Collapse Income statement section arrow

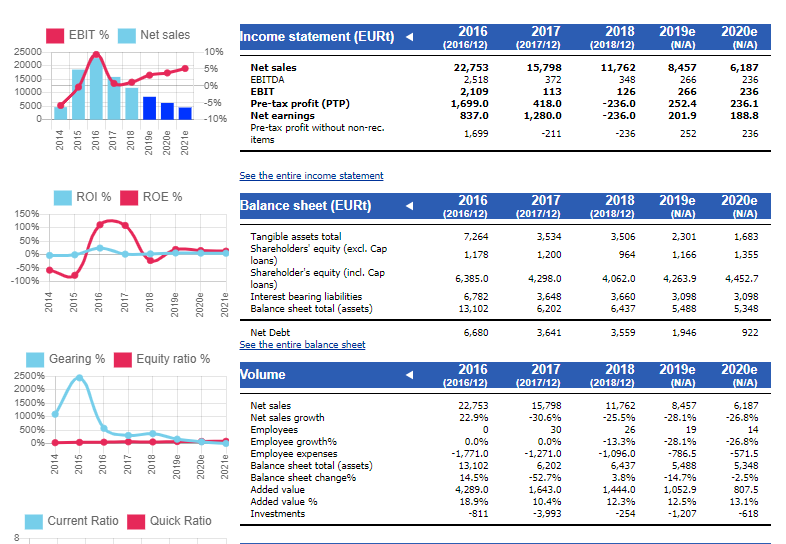pyautogui.click(x=410, y=37)
